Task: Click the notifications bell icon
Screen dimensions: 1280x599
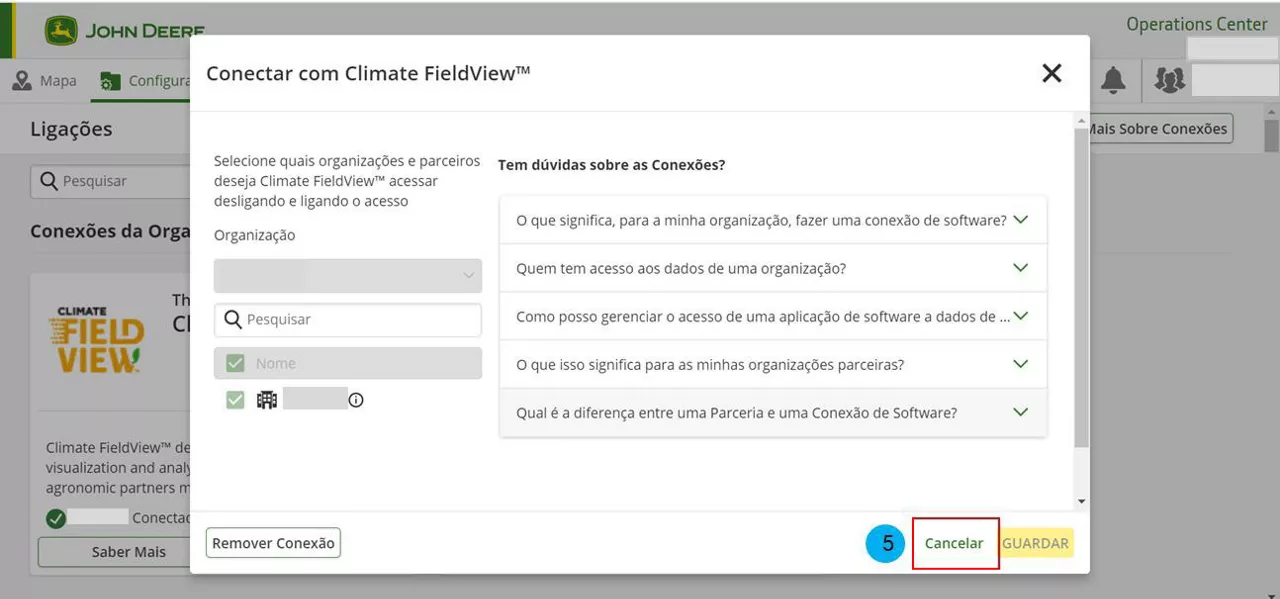Action: coord(1113,81)
